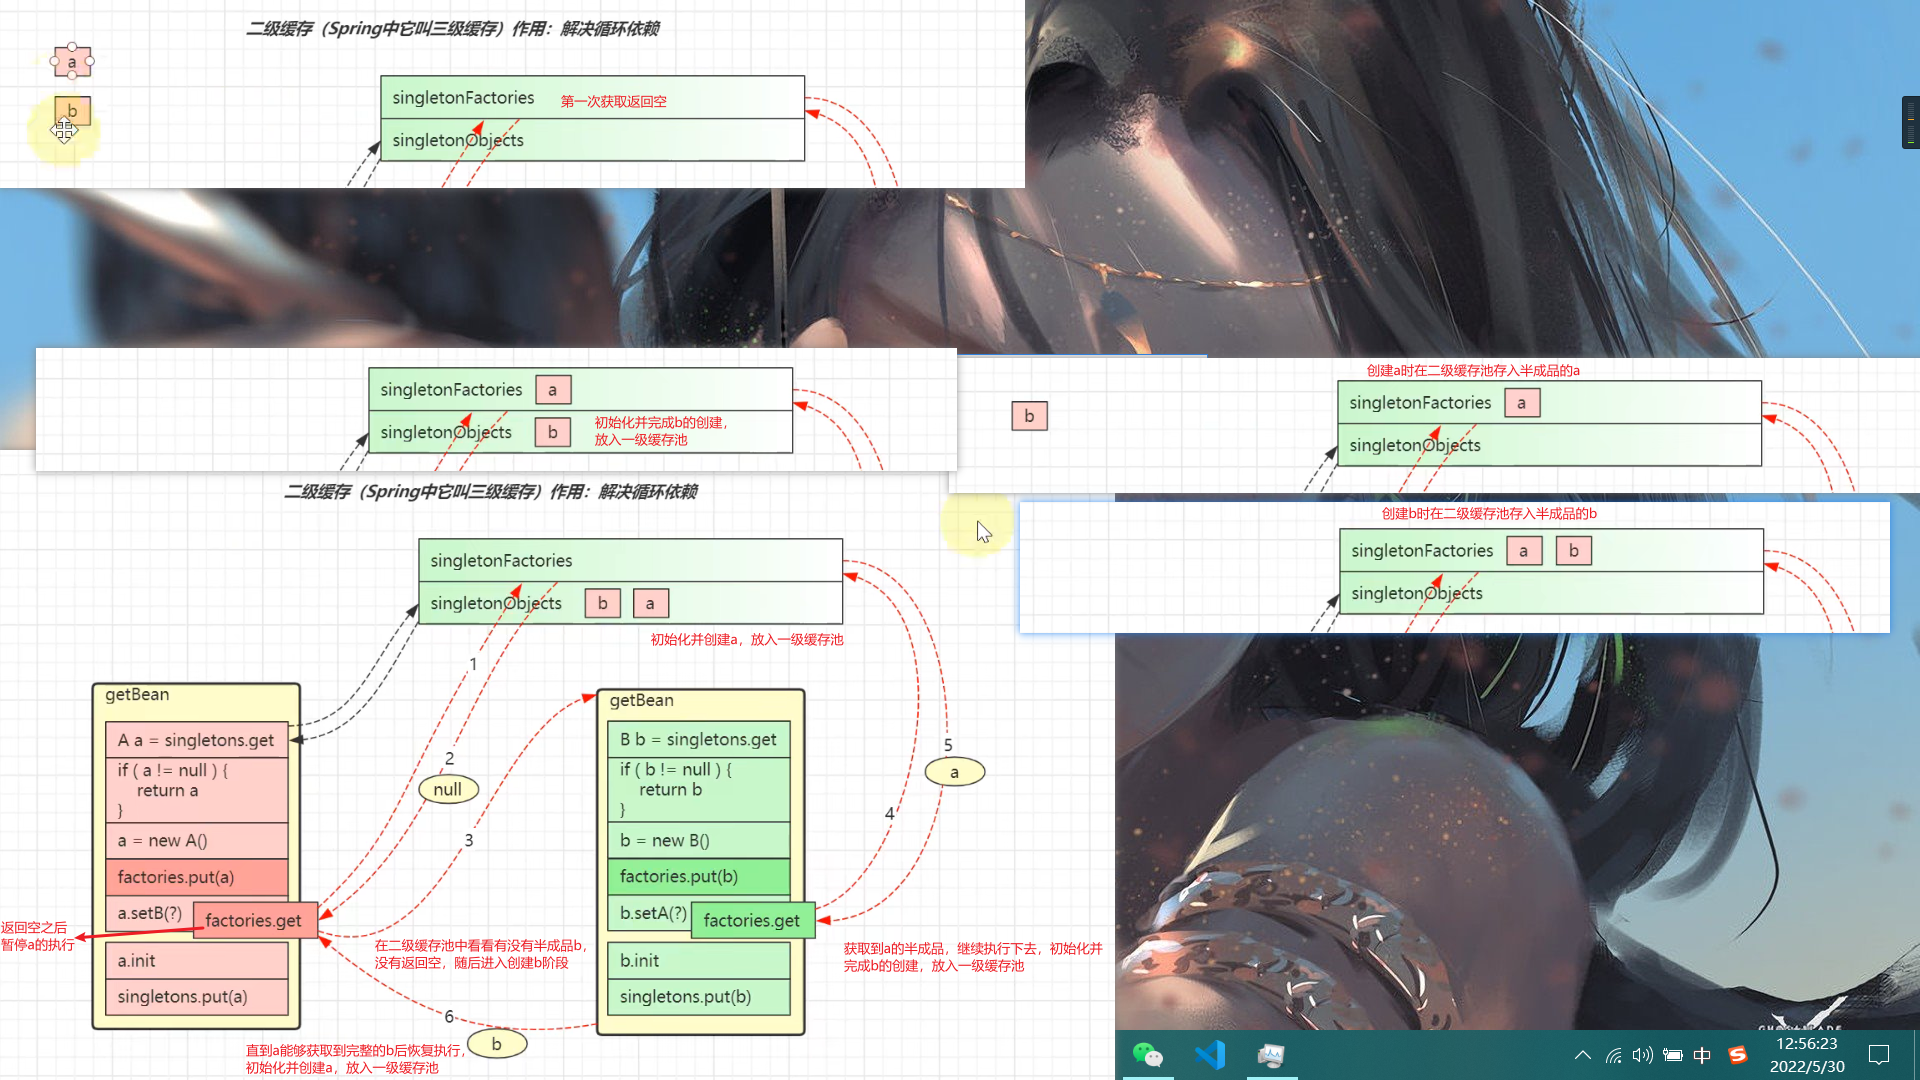Screen dimensions: 1920x1080
Task: Click the red factories.get box beside a.setB(?)
Action: click(254, 920)
